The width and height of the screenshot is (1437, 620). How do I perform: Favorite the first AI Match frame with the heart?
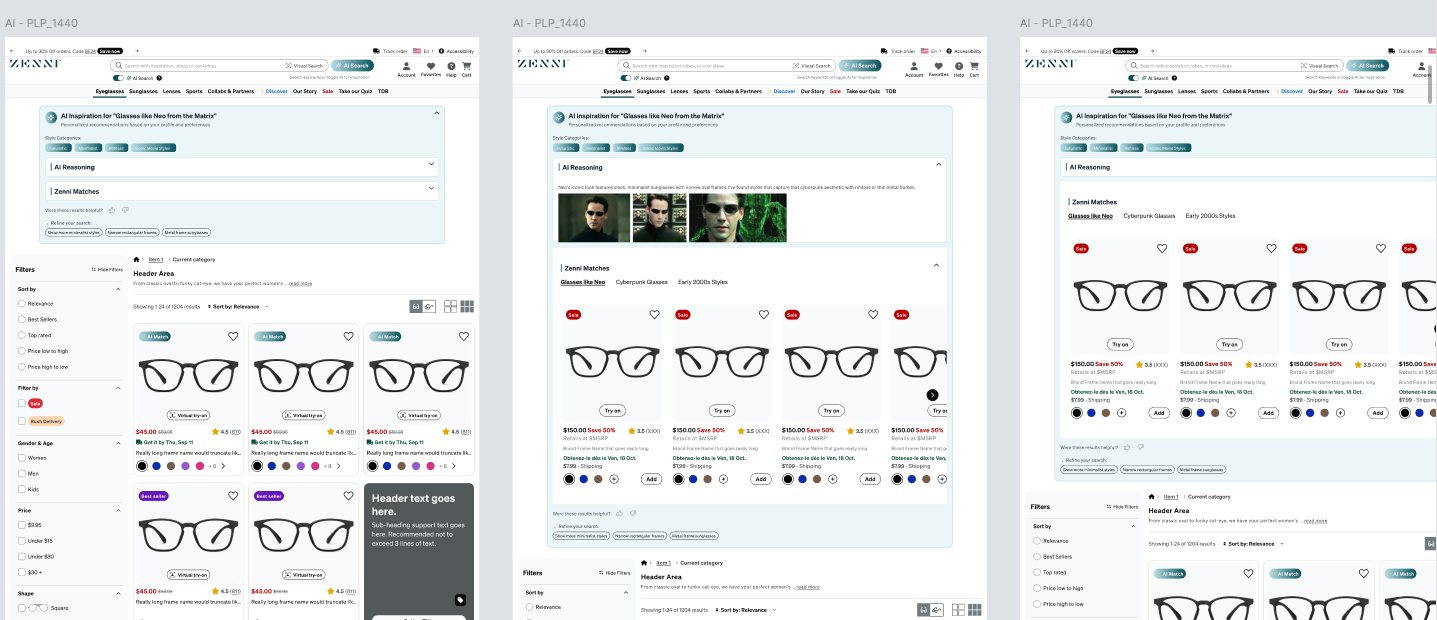pos(233,337)
